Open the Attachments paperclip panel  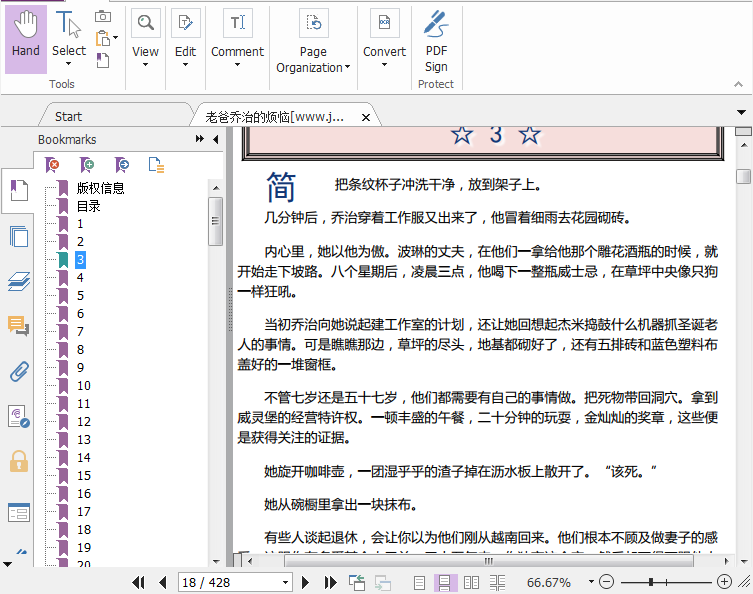(x=18, y=372)
